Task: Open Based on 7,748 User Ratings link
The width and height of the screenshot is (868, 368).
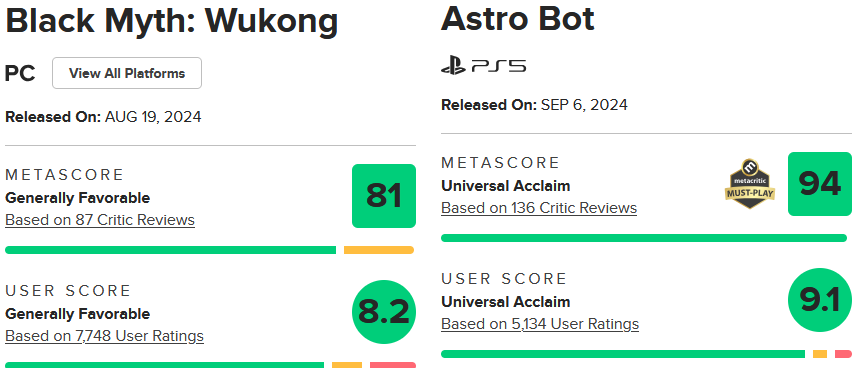Action: click(x=105, y=336)
